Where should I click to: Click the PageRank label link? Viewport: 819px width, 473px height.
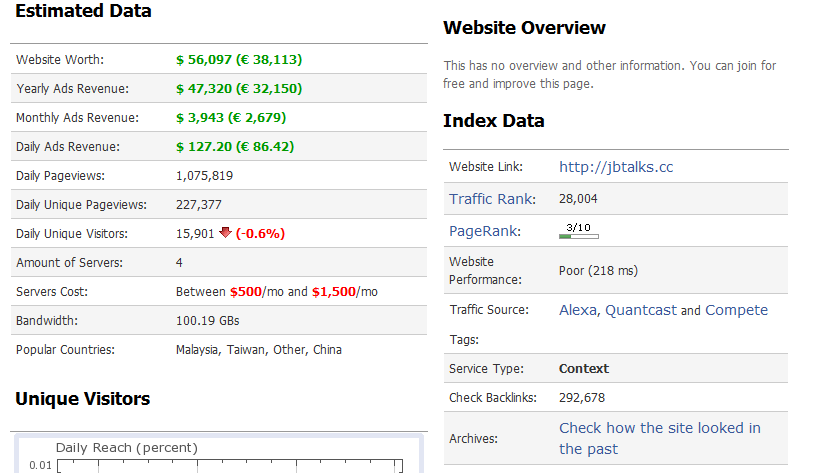[x=484, y=231]
